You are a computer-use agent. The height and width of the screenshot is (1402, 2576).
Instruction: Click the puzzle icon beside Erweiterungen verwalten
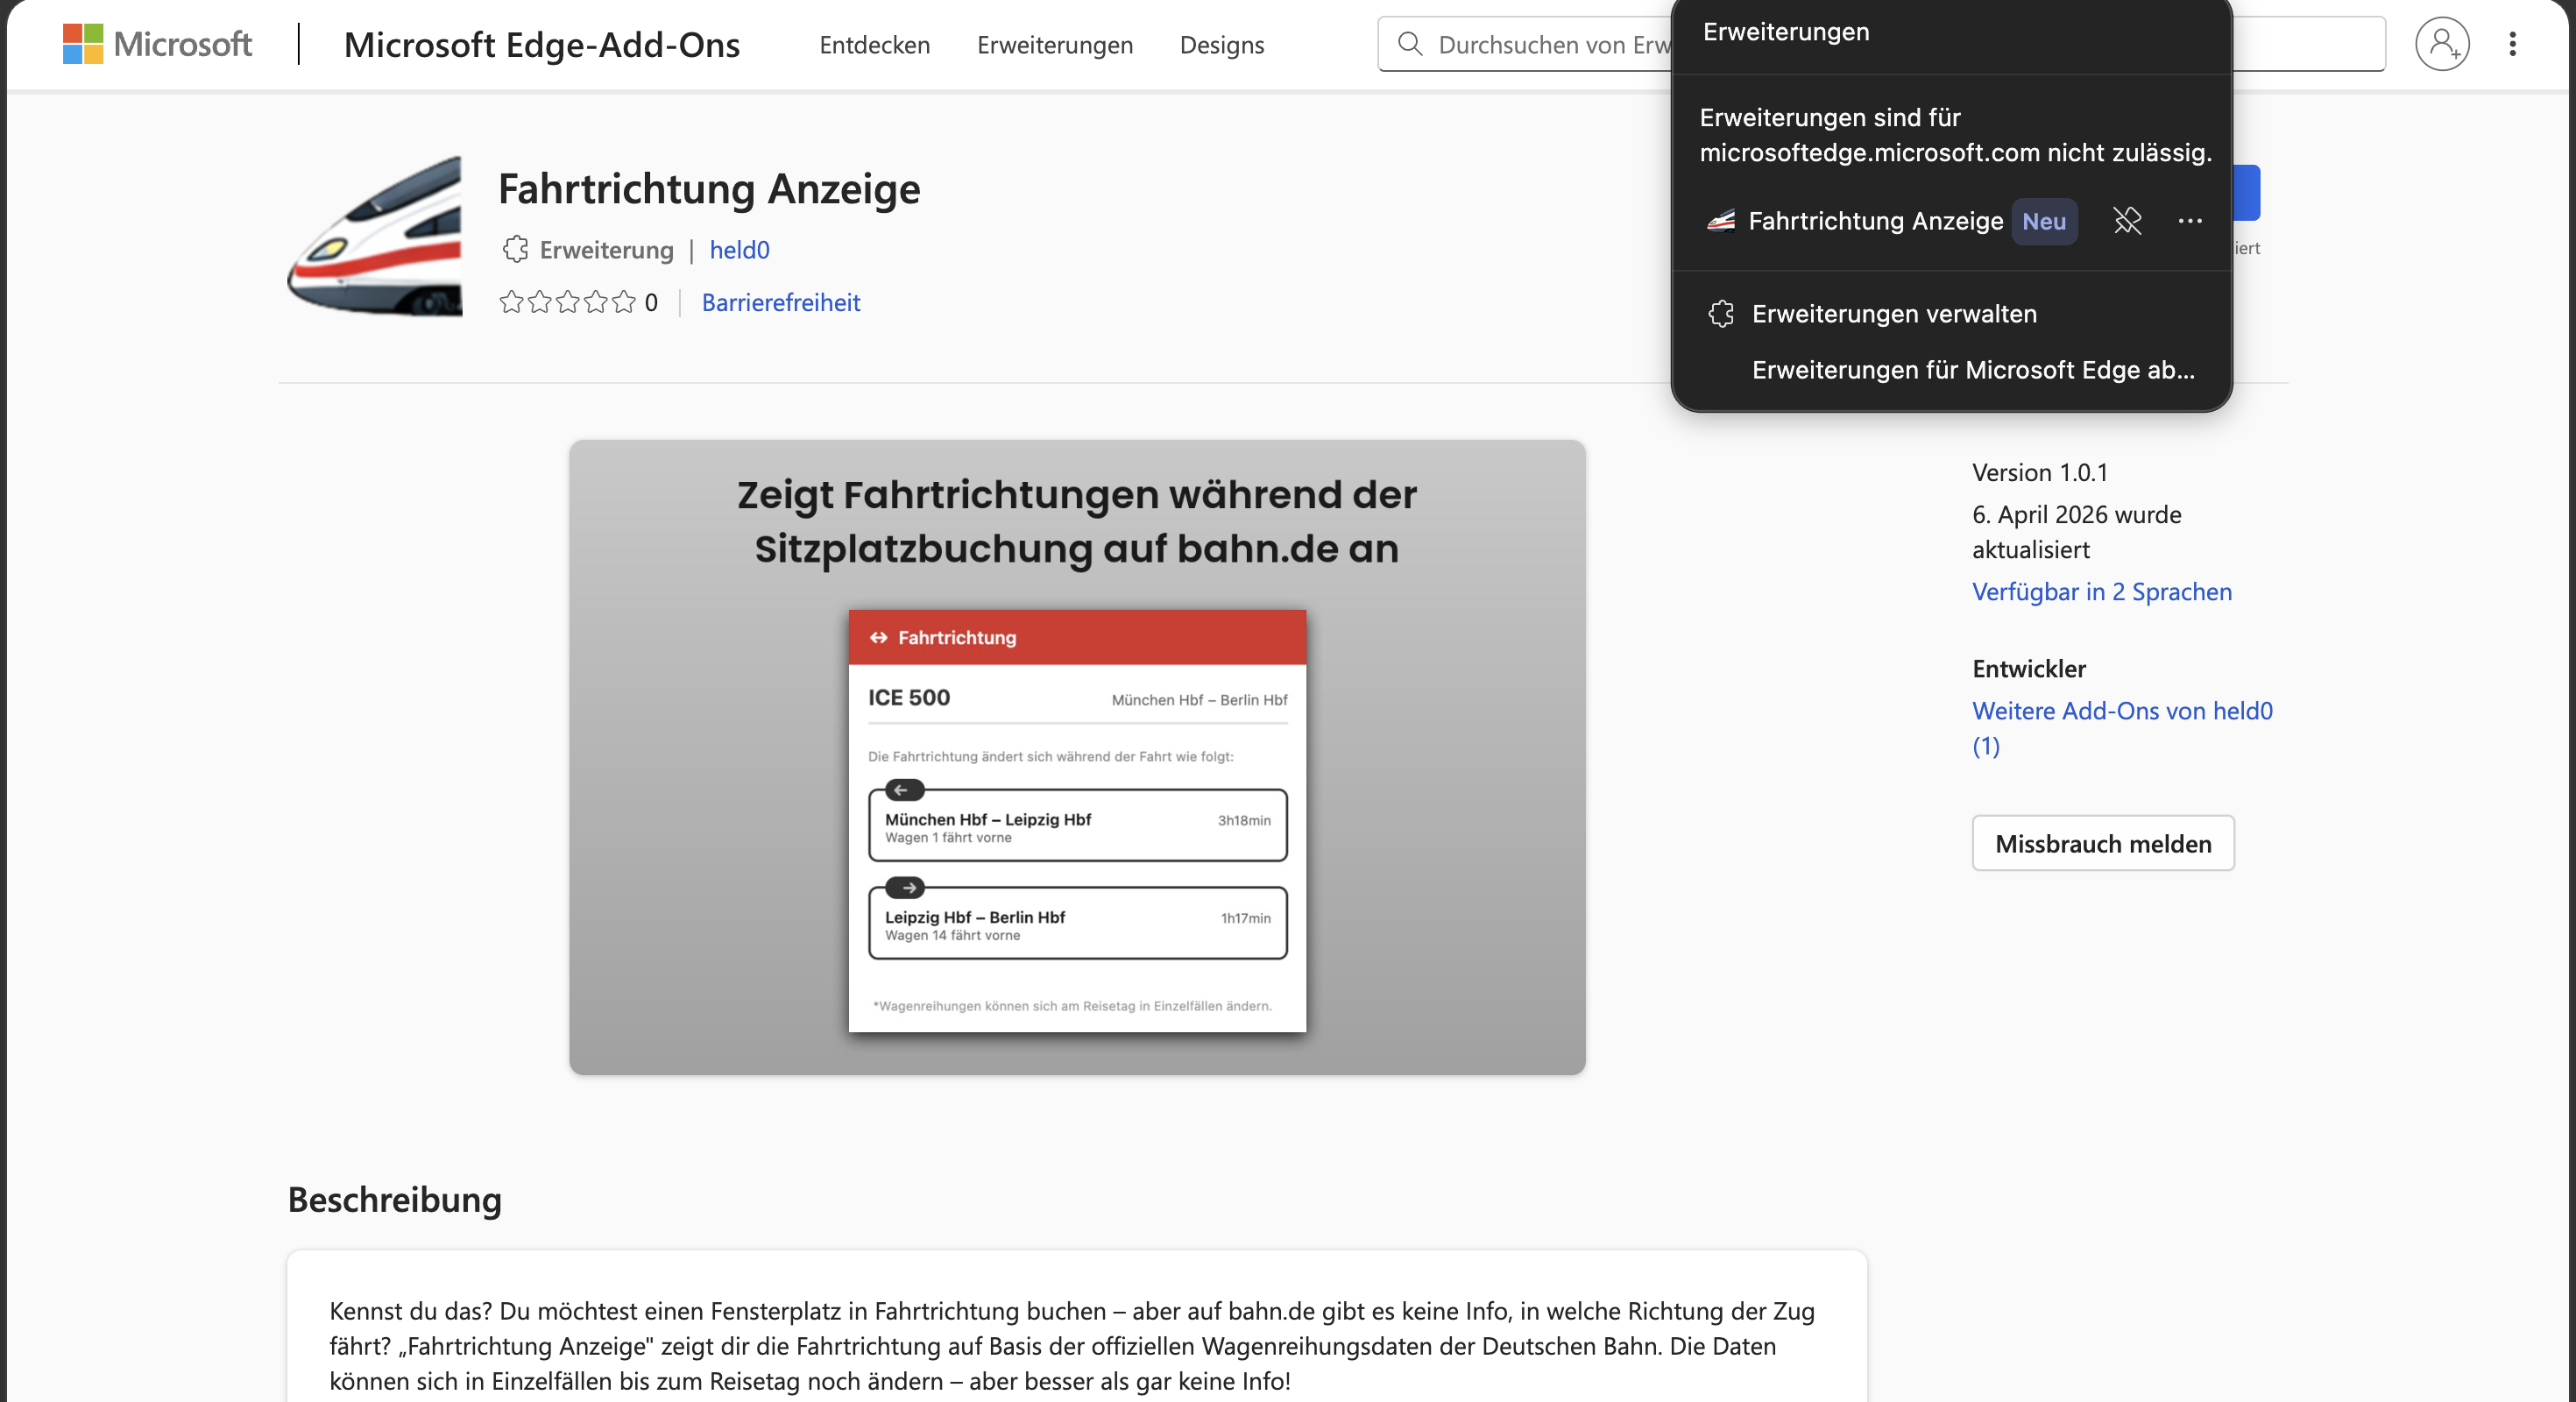(x=1721, y=314)
